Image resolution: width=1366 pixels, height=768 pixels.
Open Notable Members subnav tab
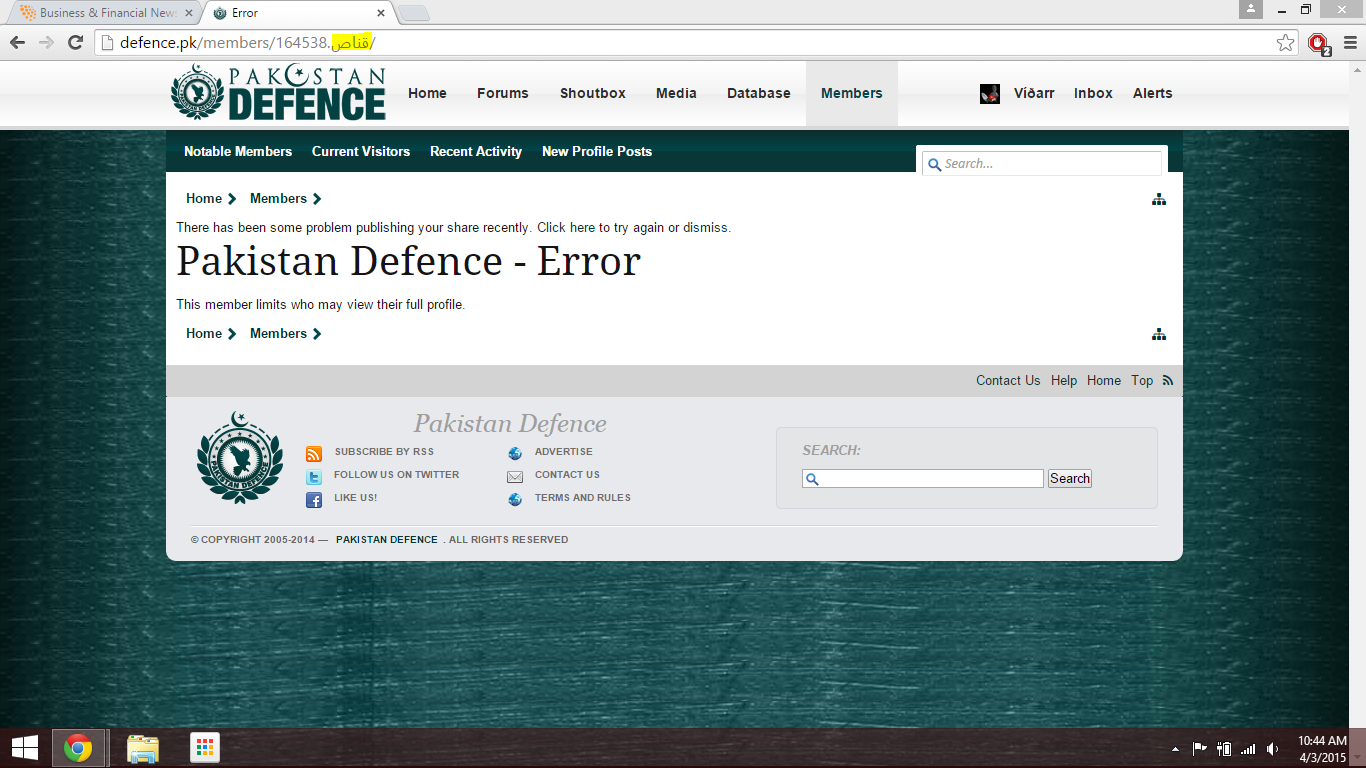(238, 151)
